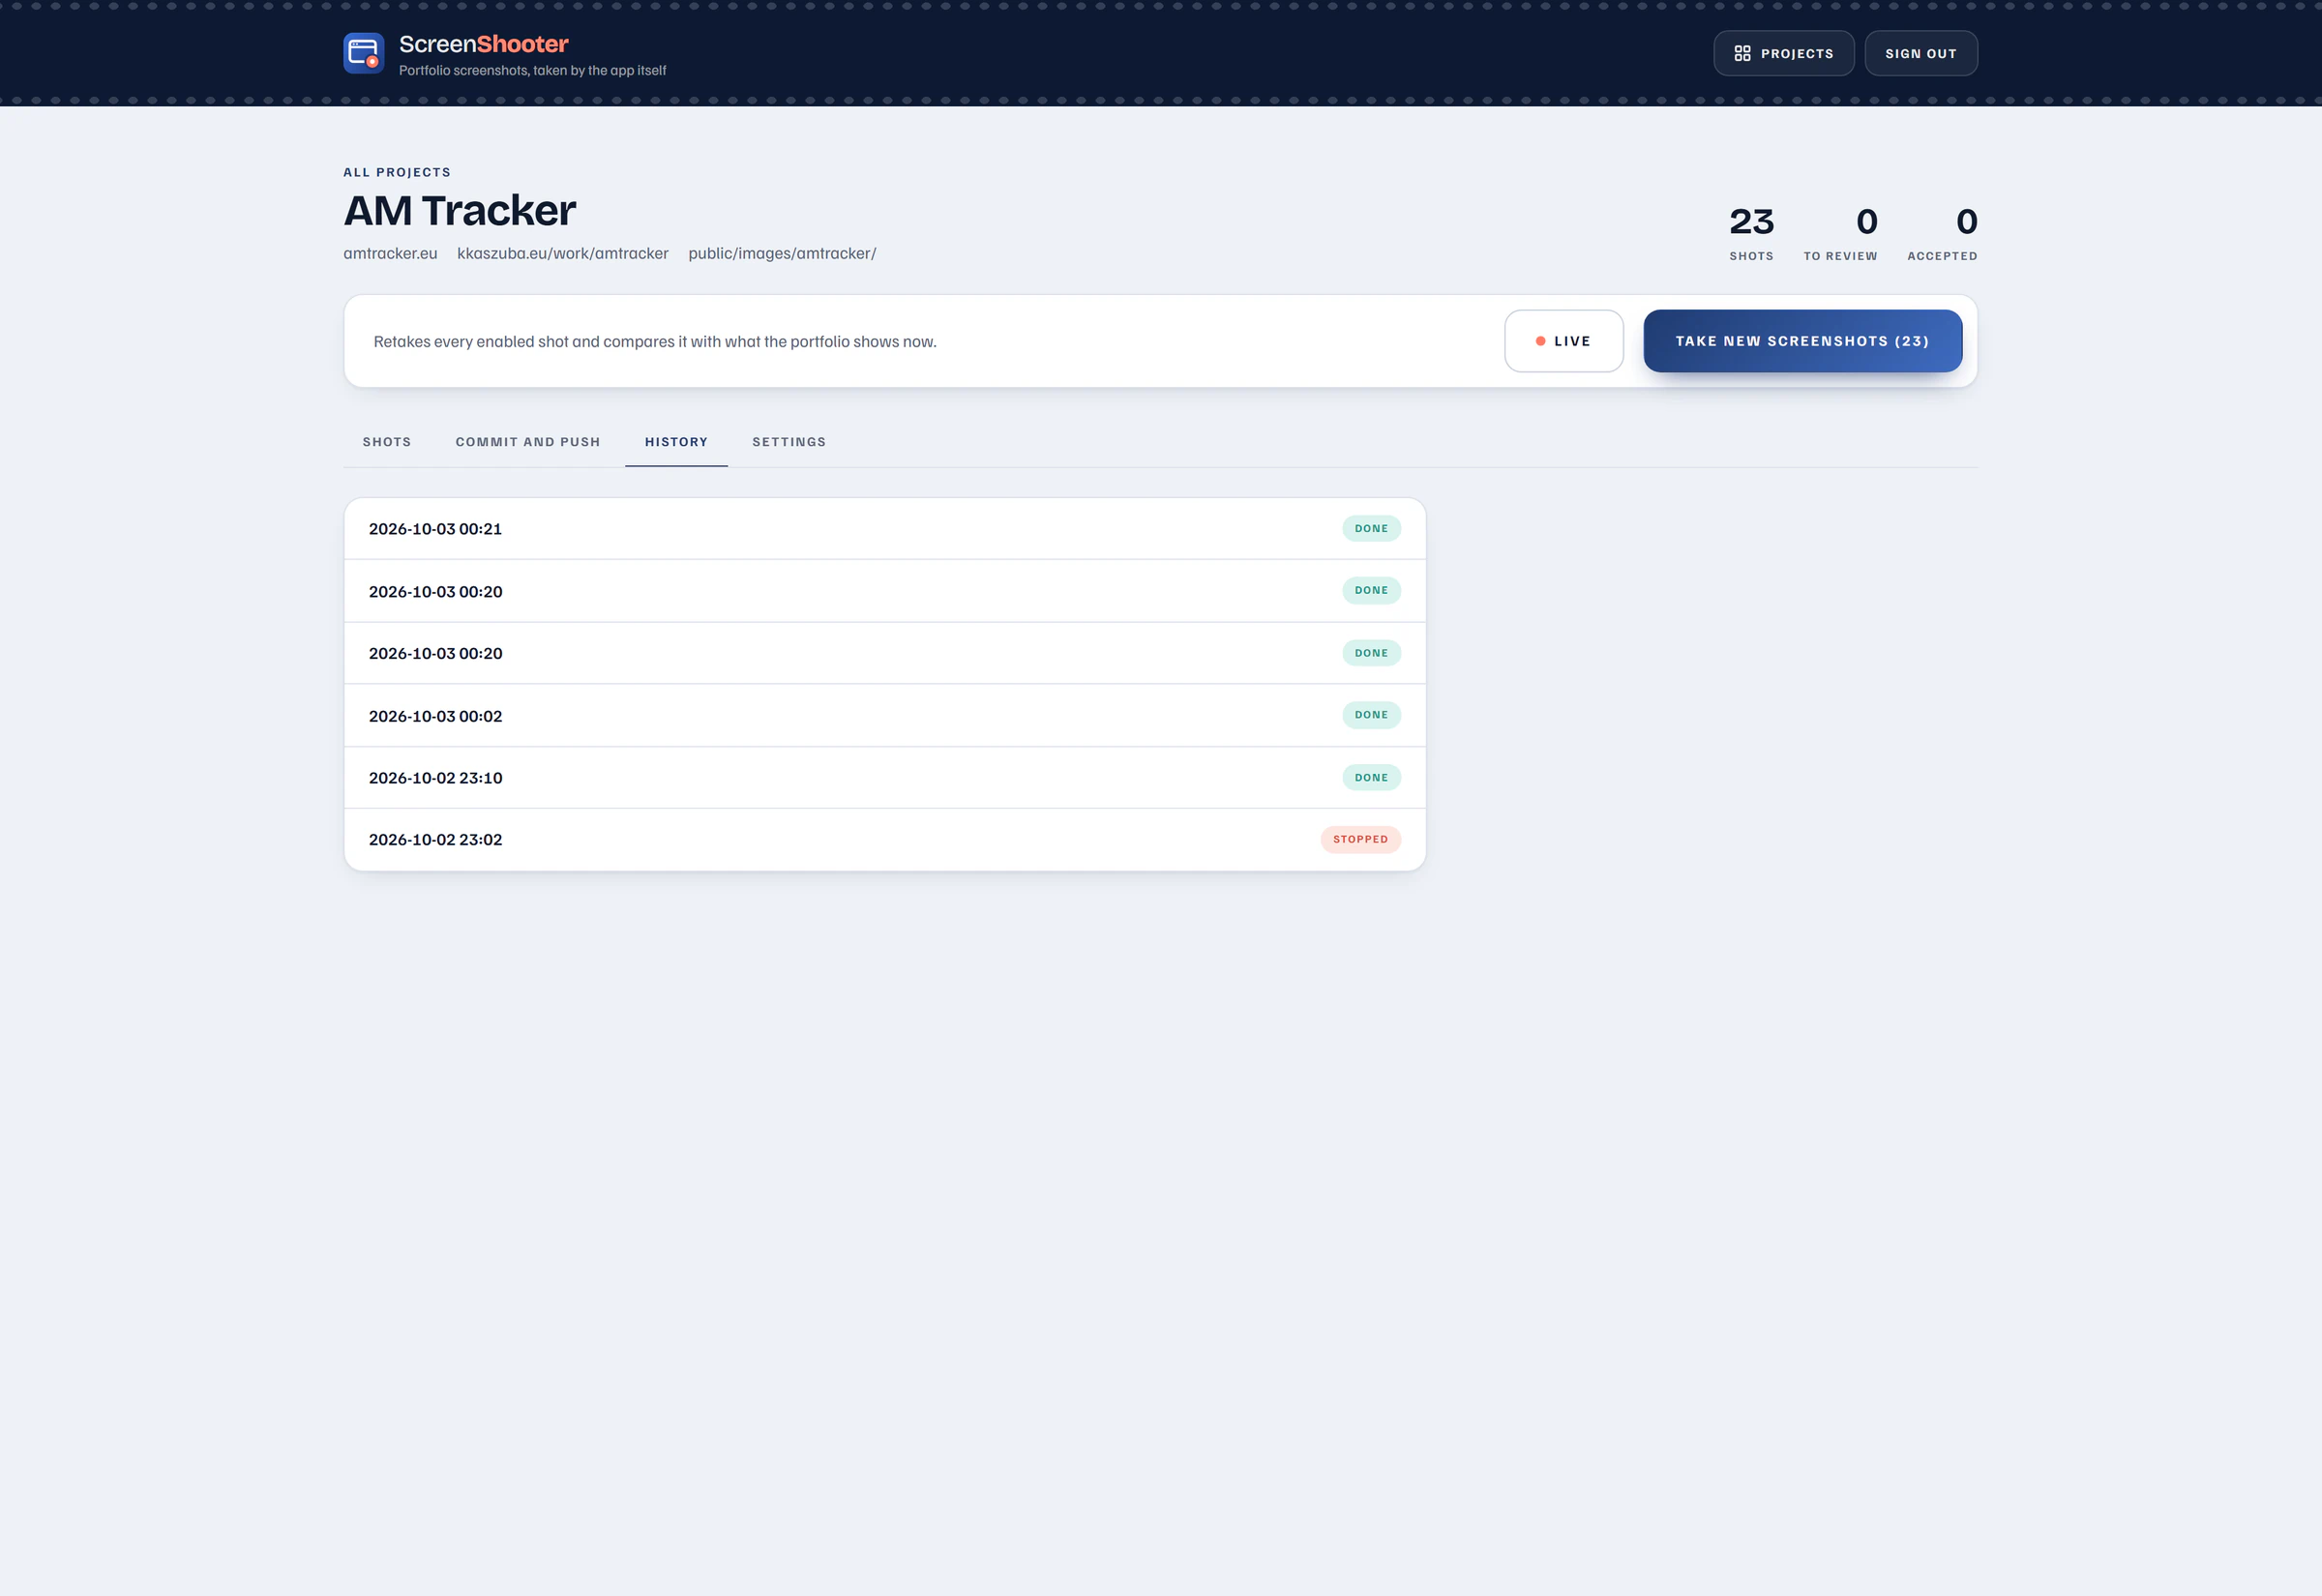Sign out of the account
The image size is (2322, 1596).
1920,53
